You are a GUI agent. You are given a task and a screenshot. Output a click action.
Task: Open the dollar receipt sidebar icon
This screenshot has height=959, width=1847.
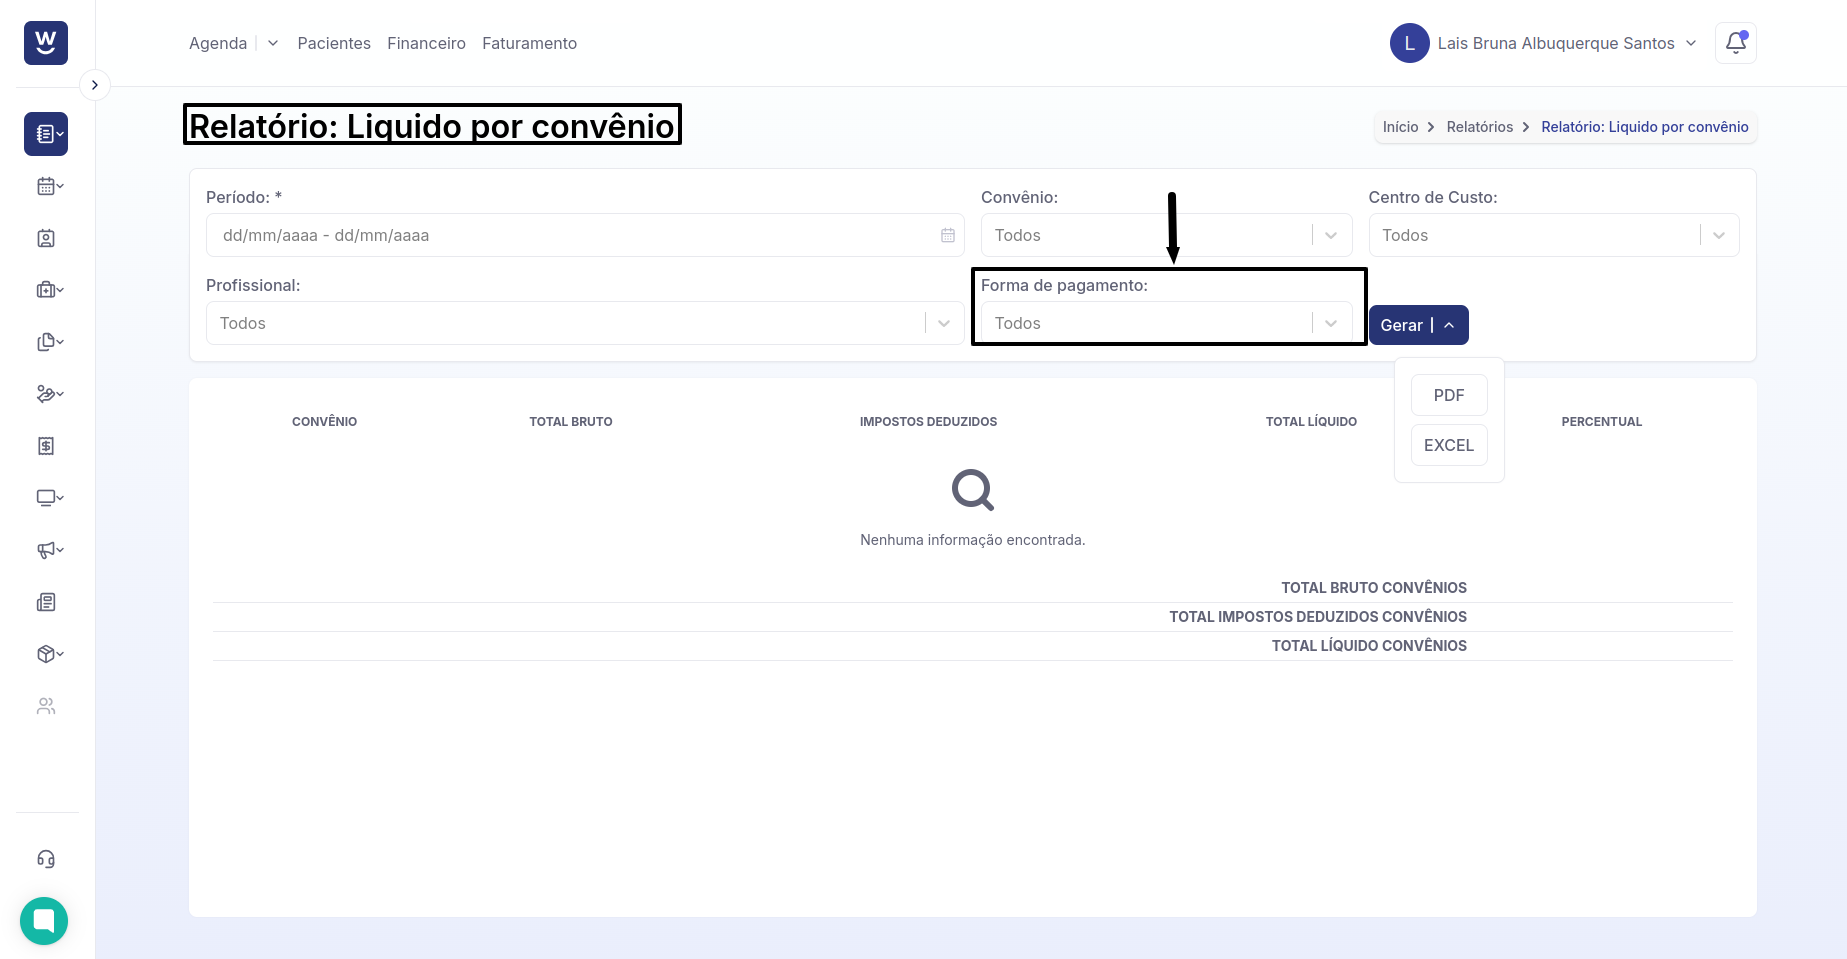point(46,446)
